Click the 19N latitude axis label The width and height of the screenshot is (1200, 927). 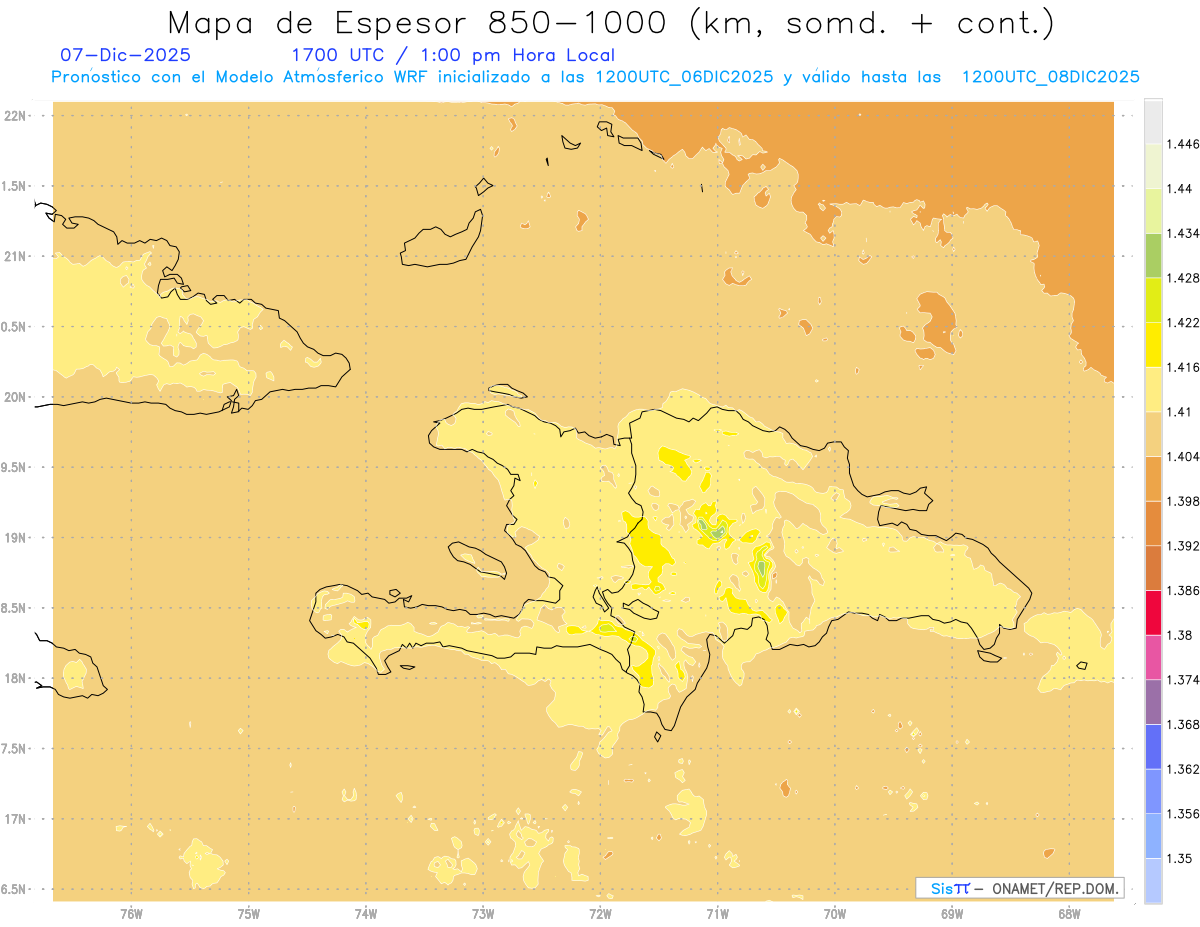coord(17,537)
